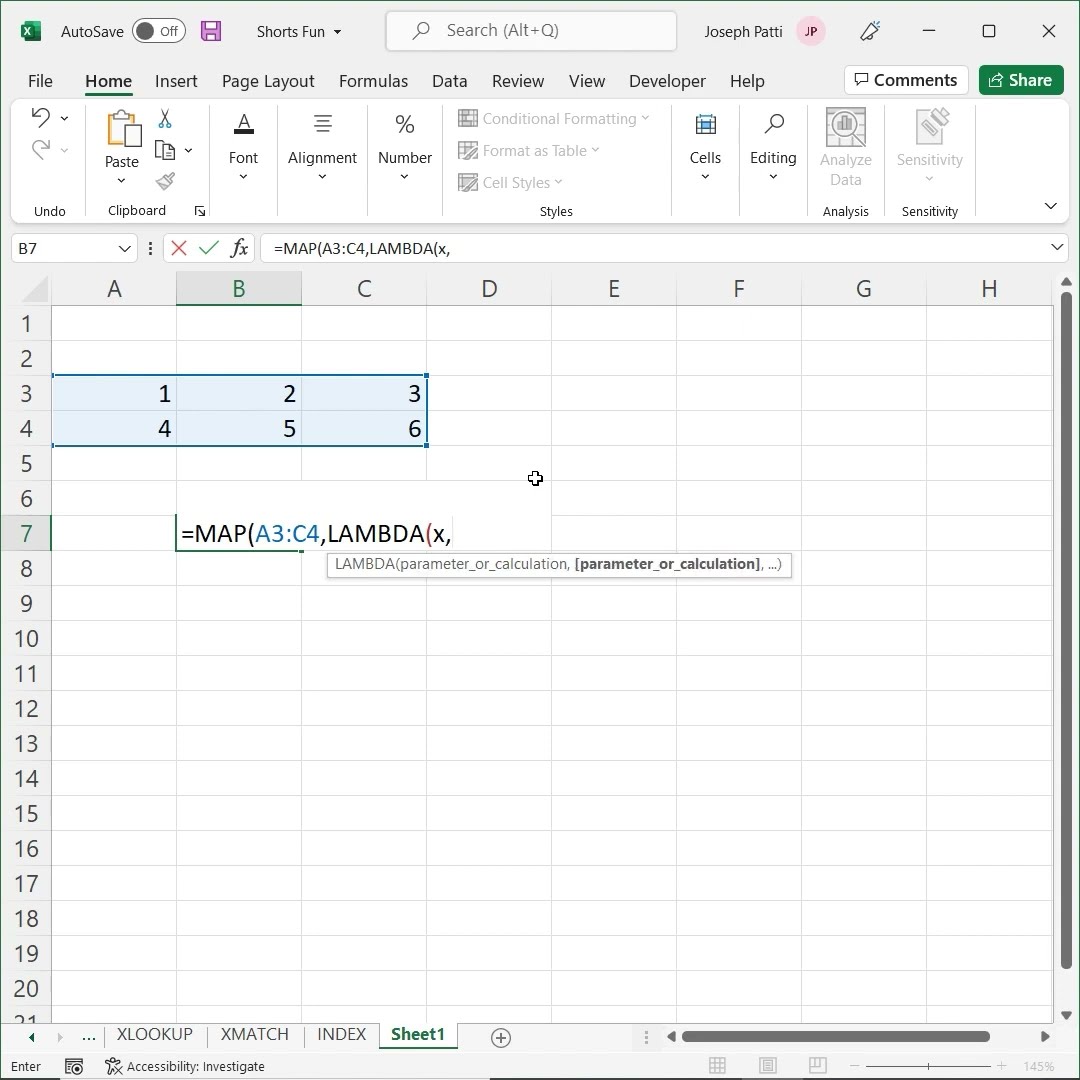Open Ribbon Display Options chevron
Viewport: 1080px width, 1080px height.
coord(1050,206)
